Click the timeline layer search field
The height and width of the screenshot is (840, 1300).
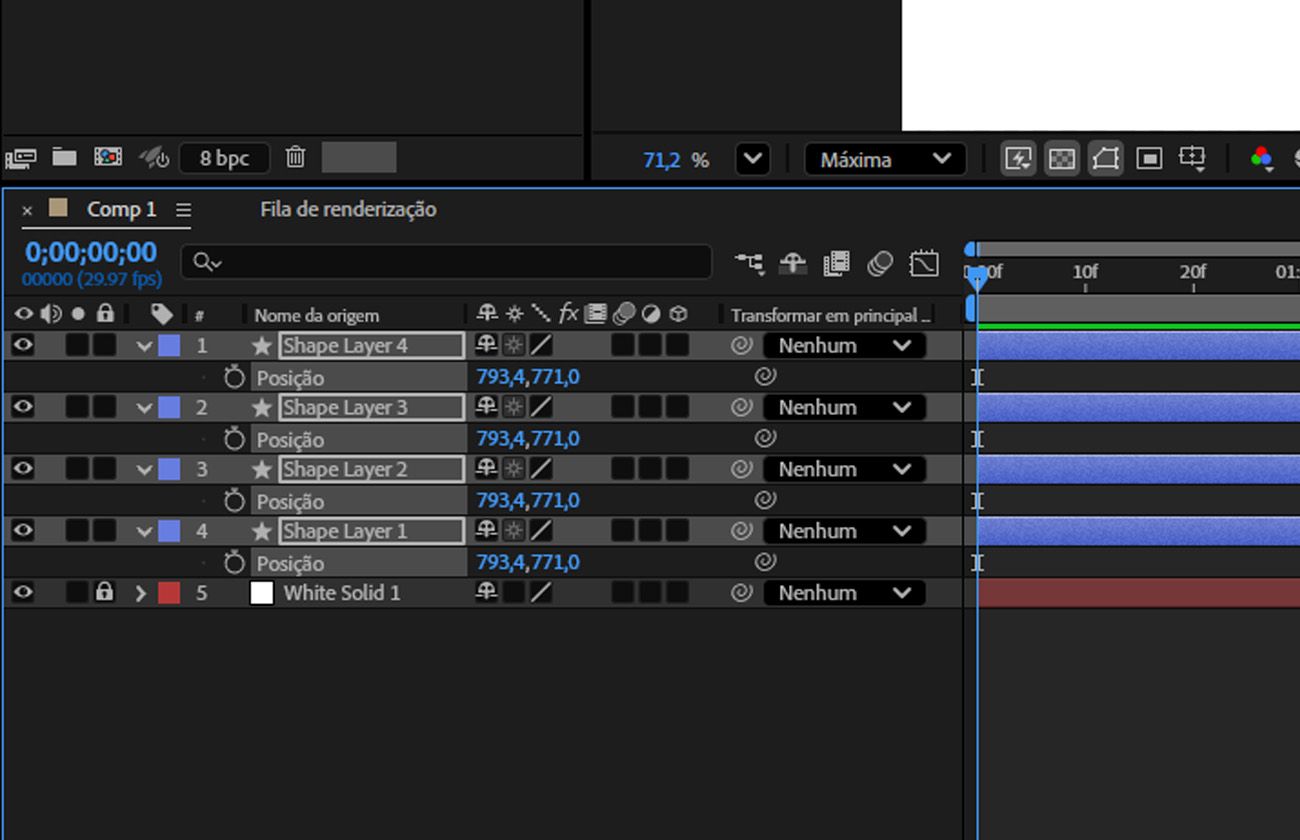(x=446, y=262)
